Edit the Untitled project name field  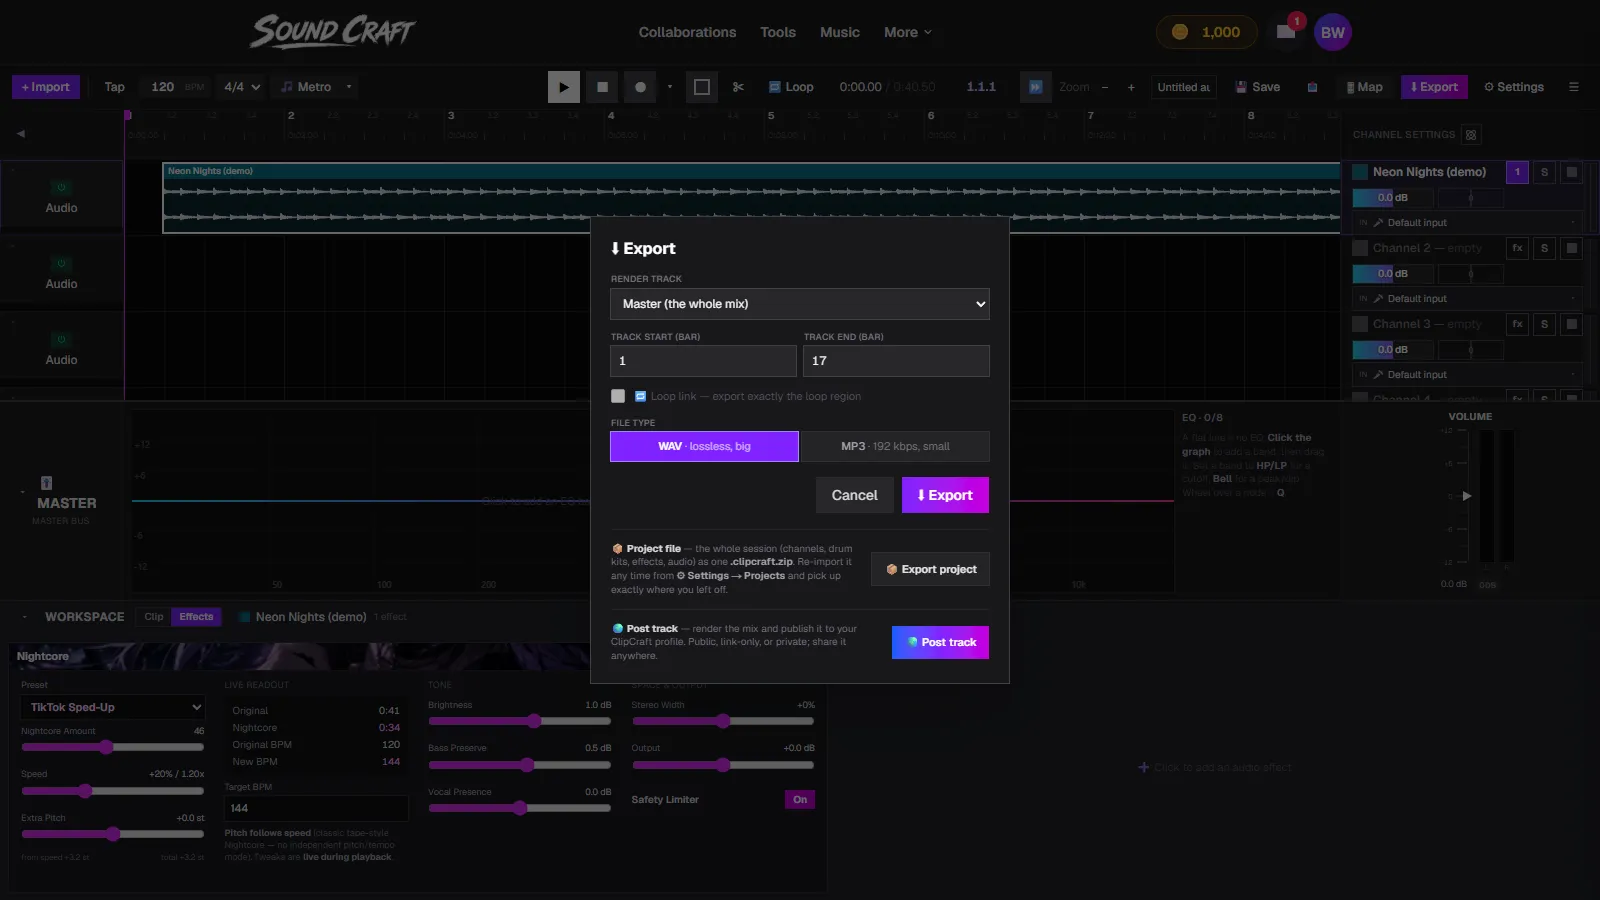point(1184,87)
